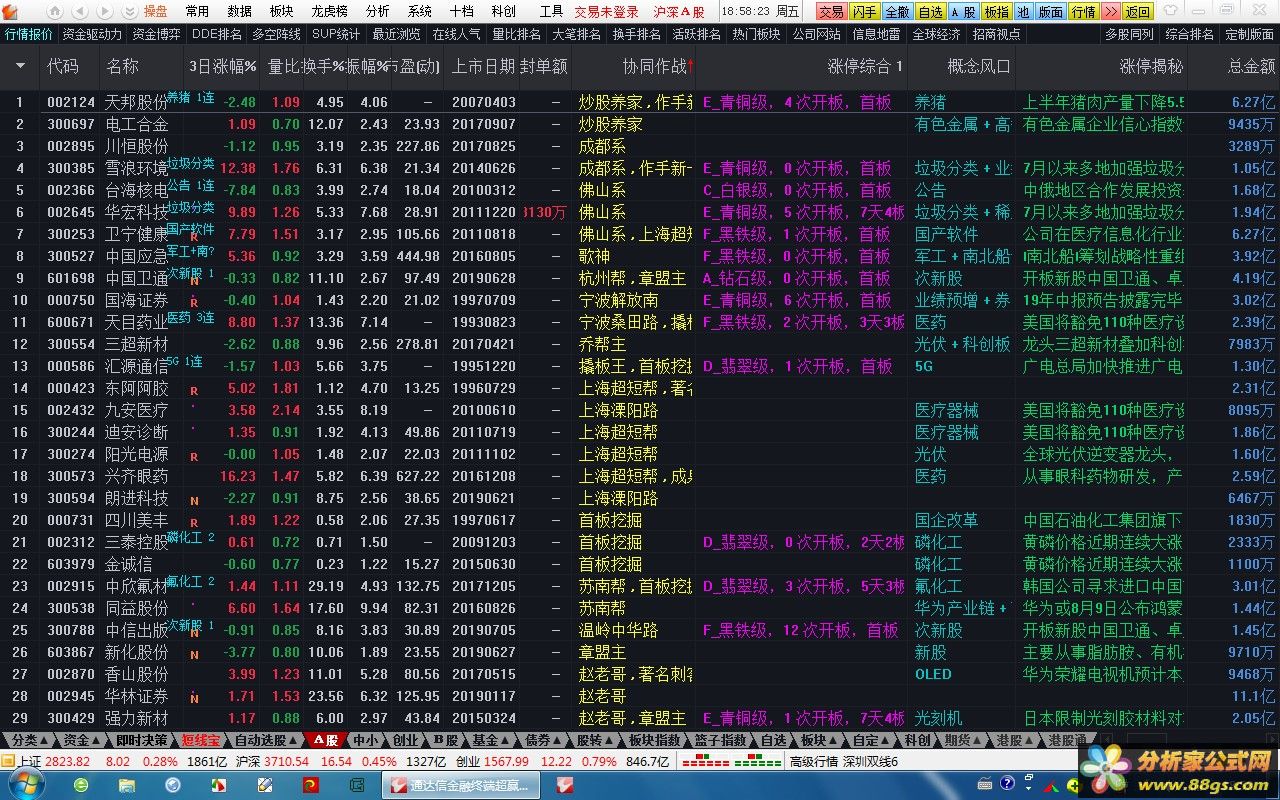Click OLED concept in 香山股份 row
The width and height of the screenshot is (1280, 800).
click(x=933, y=674)
